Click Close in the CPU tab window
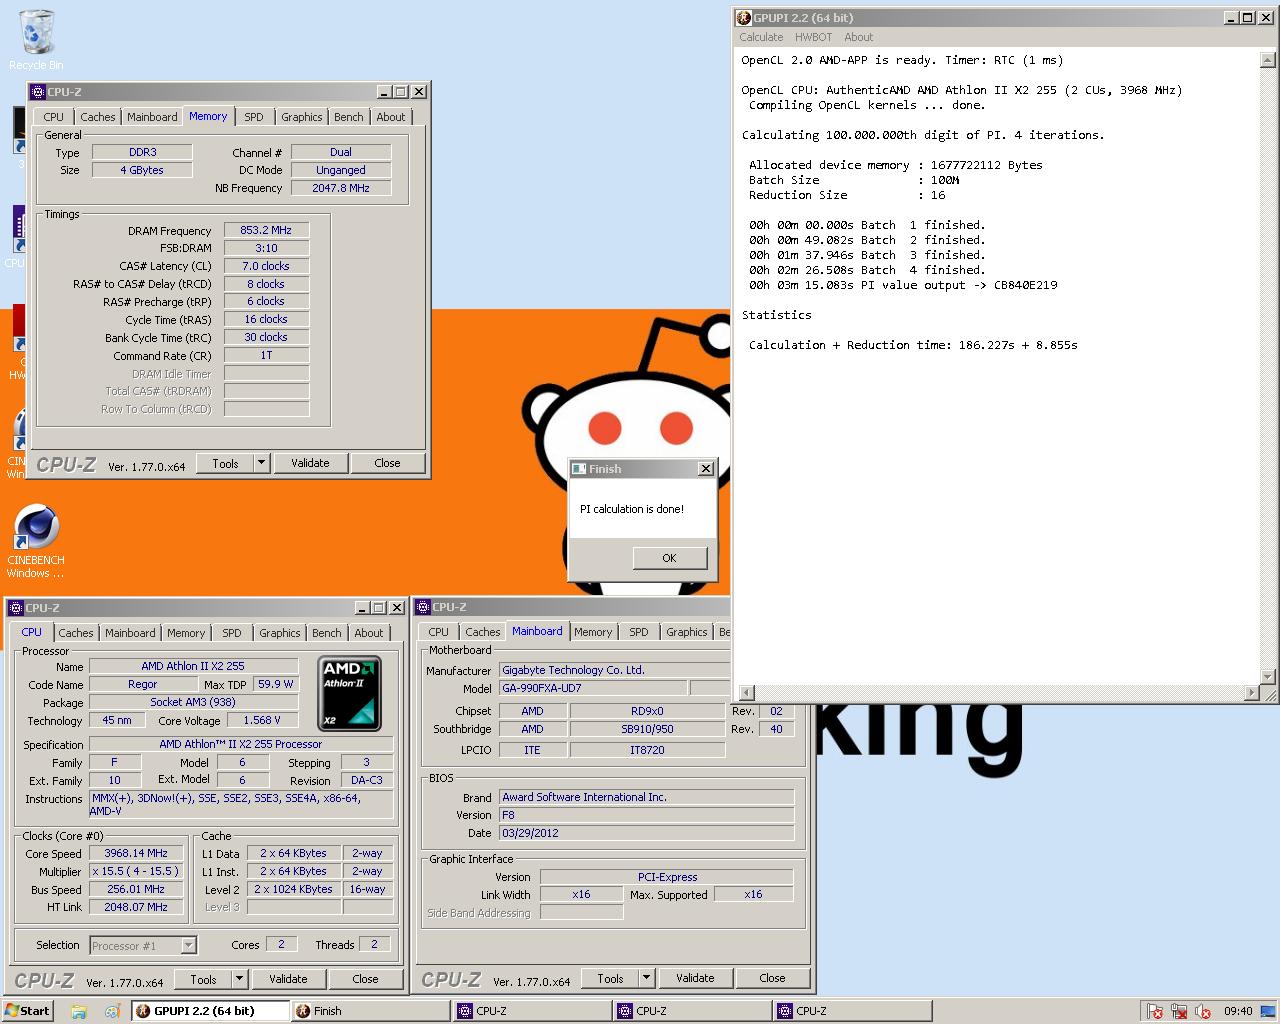Image resolution: width=1280 pixels, height=1024 pixels. [365, 979]
